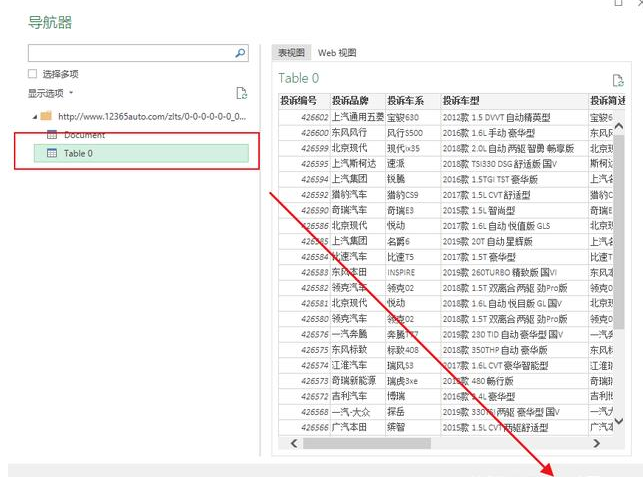Click the Table 0 table icon

coord(52,153)
